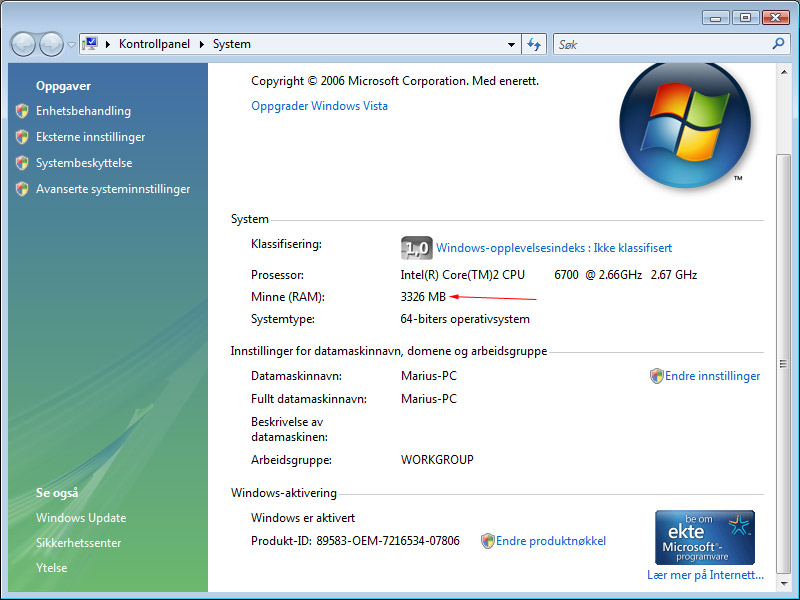Click the scrollbar up arrow
This screenshot has width=800, height=600.
pyautogui.click(x=784, y=72)
